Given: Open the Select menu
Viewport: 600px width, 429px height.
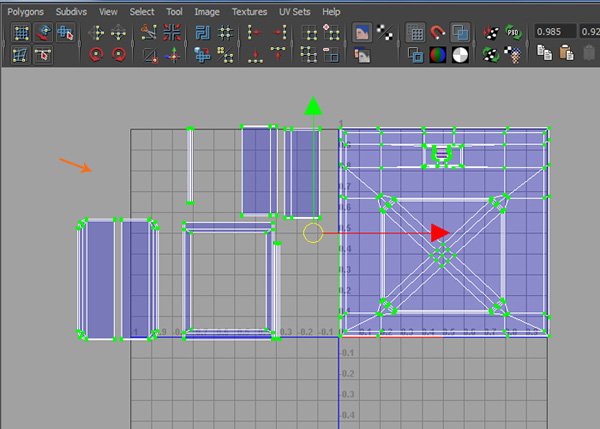Looking at the screenshot, I should point(142,12).
